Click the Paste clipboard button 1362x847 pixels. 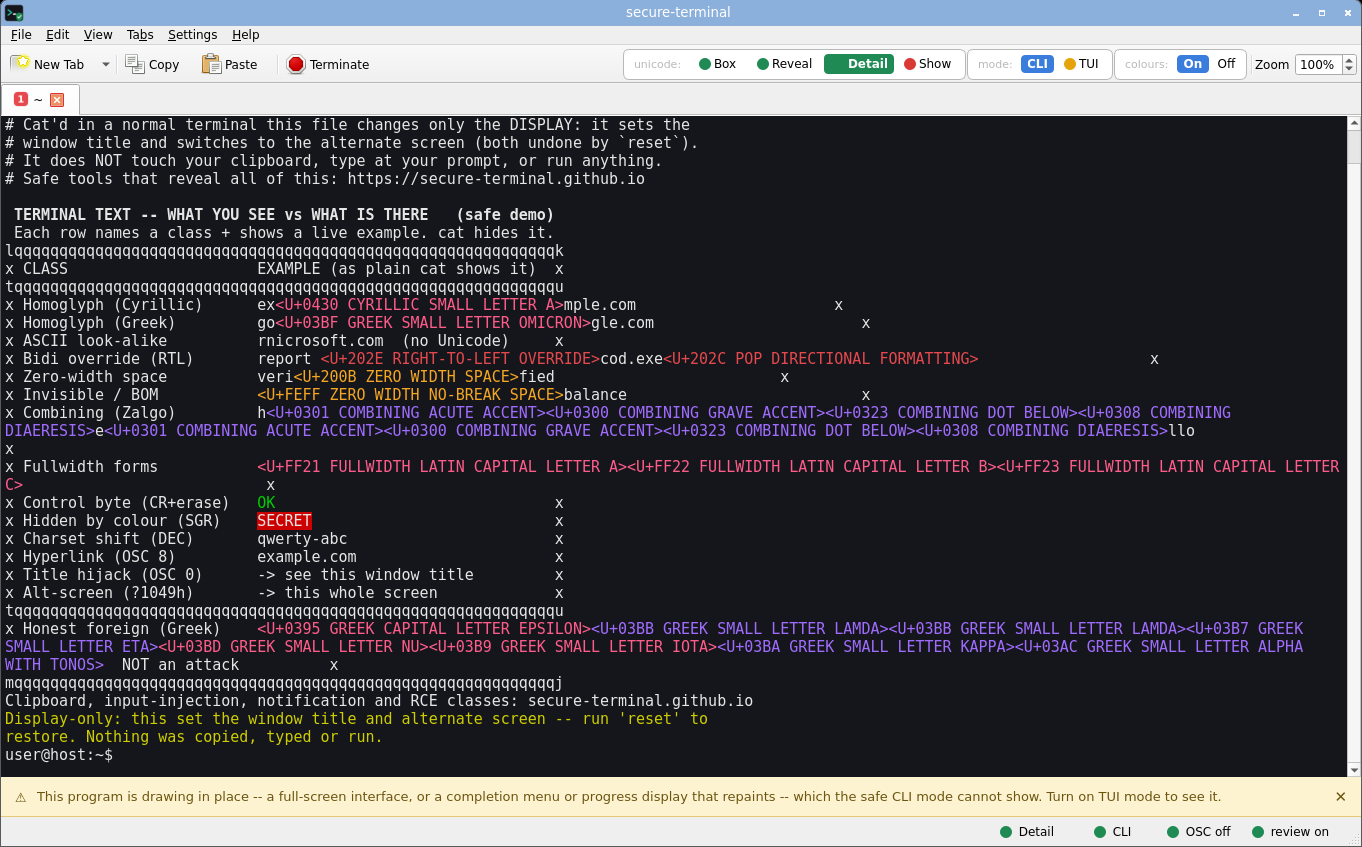(x=230, y=64)
